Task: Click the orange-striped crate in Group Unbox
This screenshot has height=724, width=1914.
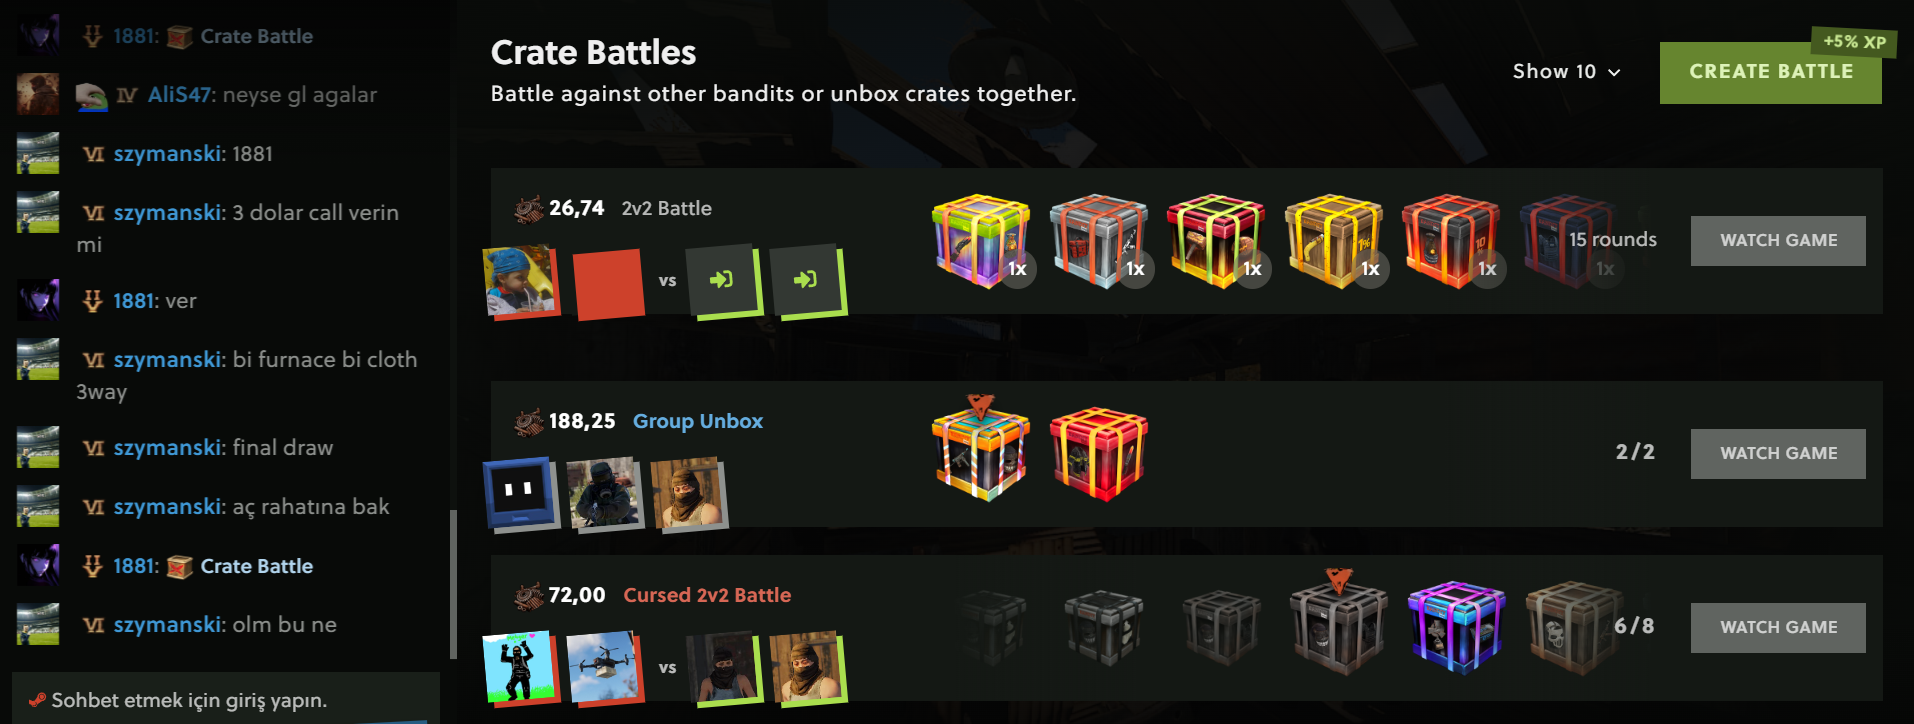Action: 981,450
